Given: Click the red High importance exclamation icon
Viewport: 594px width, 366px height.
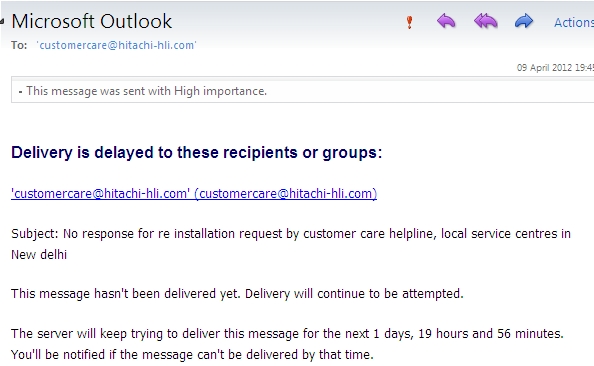Looking at the screenshot, I should [x=409, y=22].
